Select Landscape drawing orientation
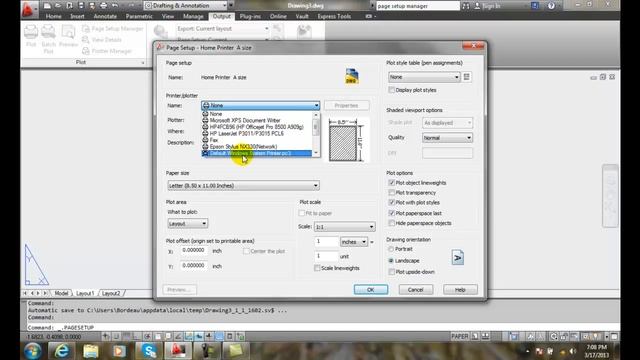Screen dimensions: 640x360 [391, 260]
